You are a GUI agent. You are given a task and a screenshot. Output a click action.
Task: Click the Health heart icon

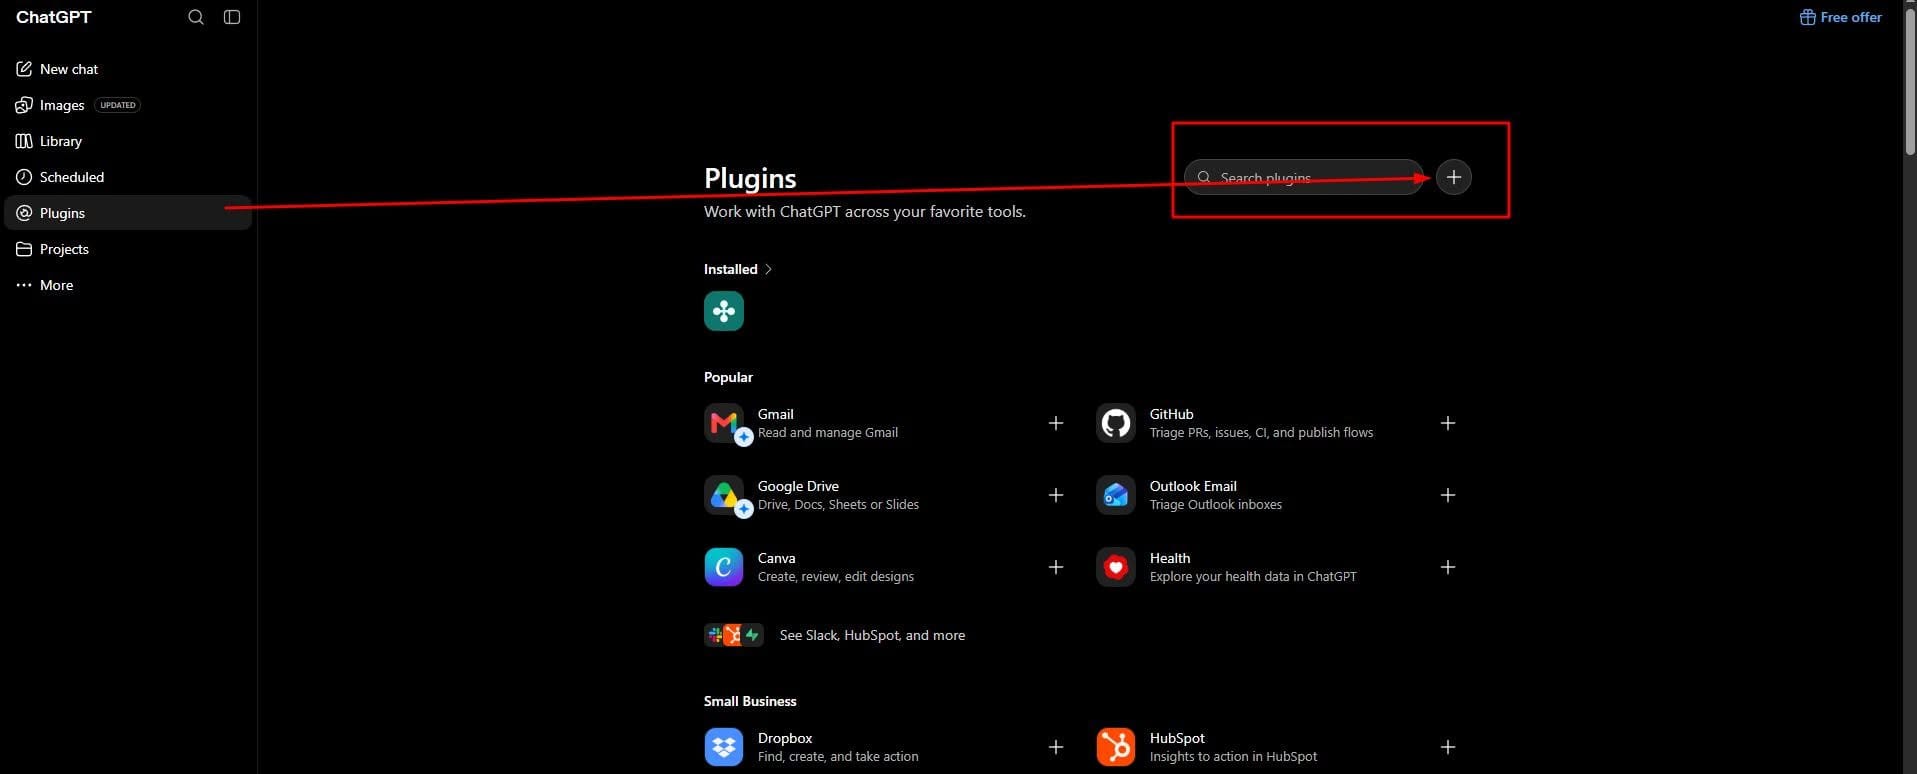[1116, 567]
